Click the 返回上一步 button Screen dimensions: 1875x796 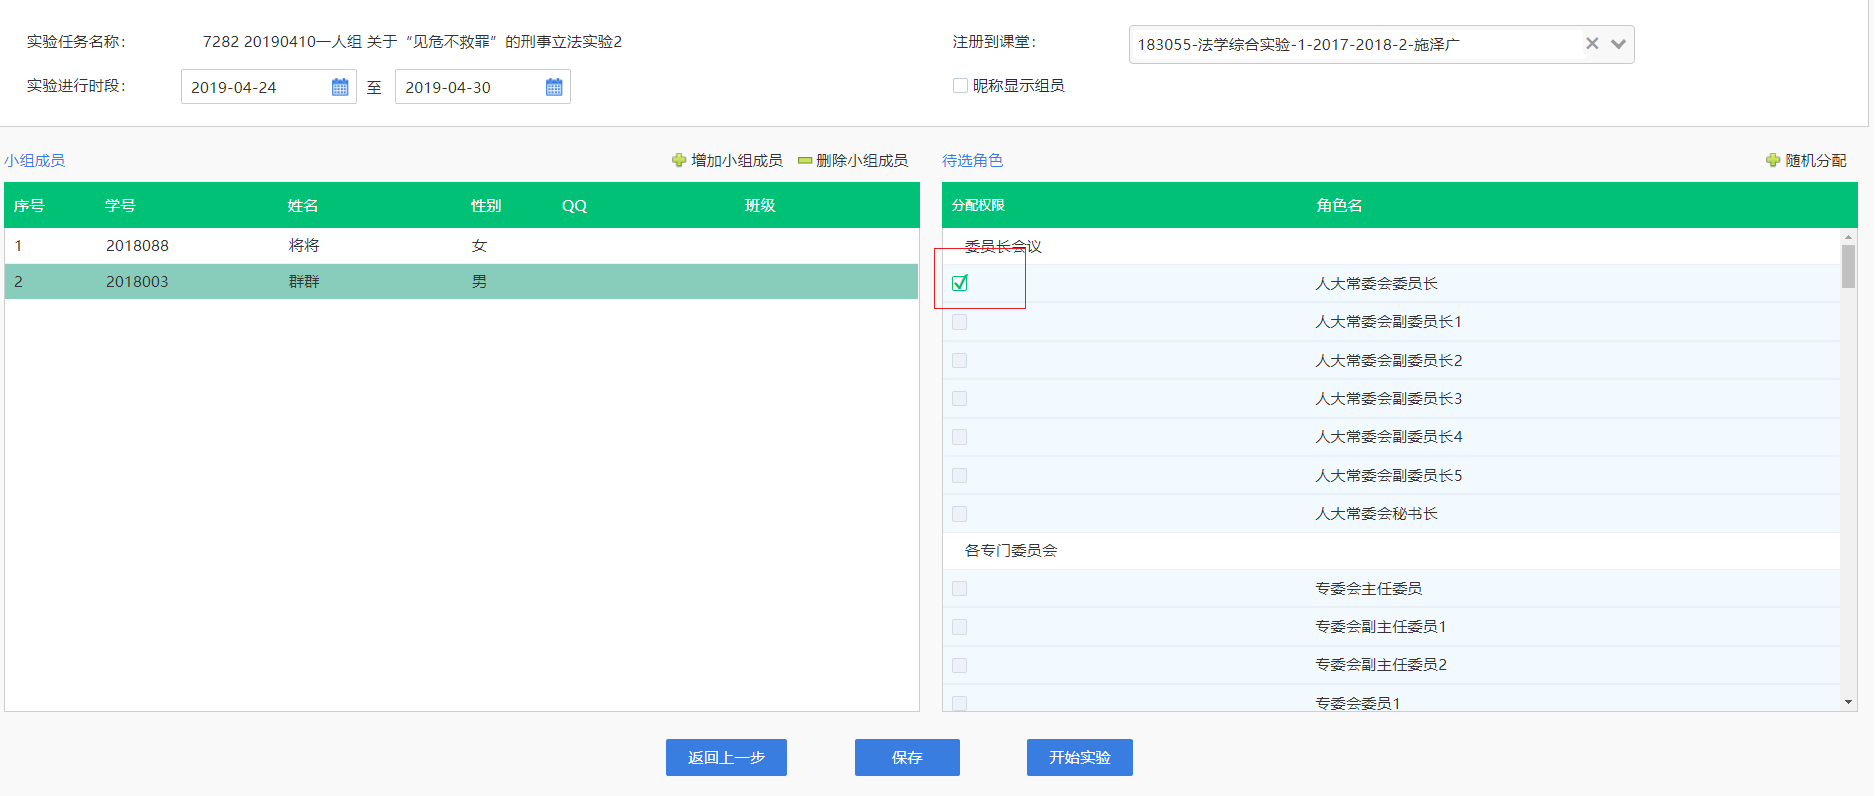tap(726, 757)
